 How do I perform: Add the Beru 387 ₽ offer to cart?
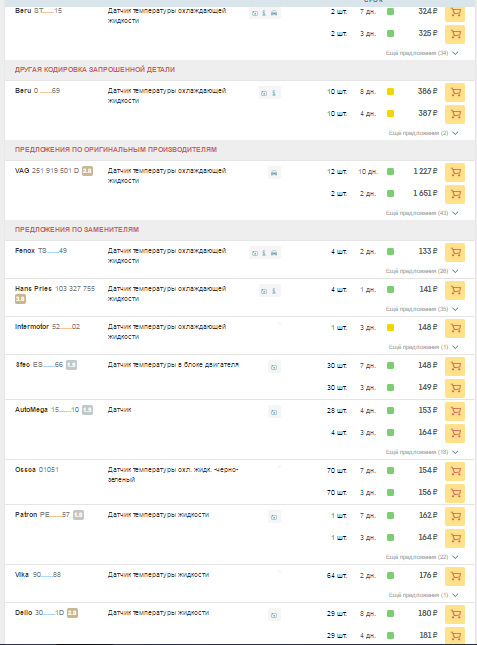pyautogui.click(x=455, y=114)
